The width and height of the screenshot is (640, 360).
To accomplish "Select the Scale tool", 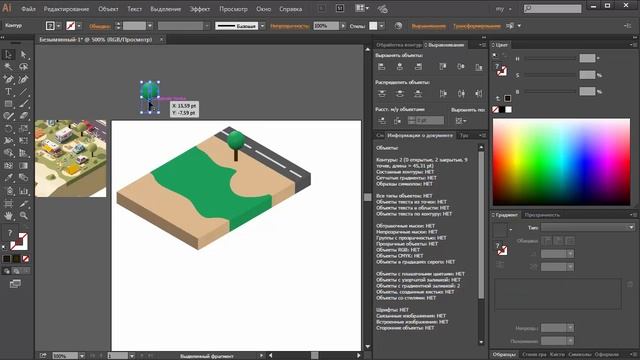I will [23, 129].
